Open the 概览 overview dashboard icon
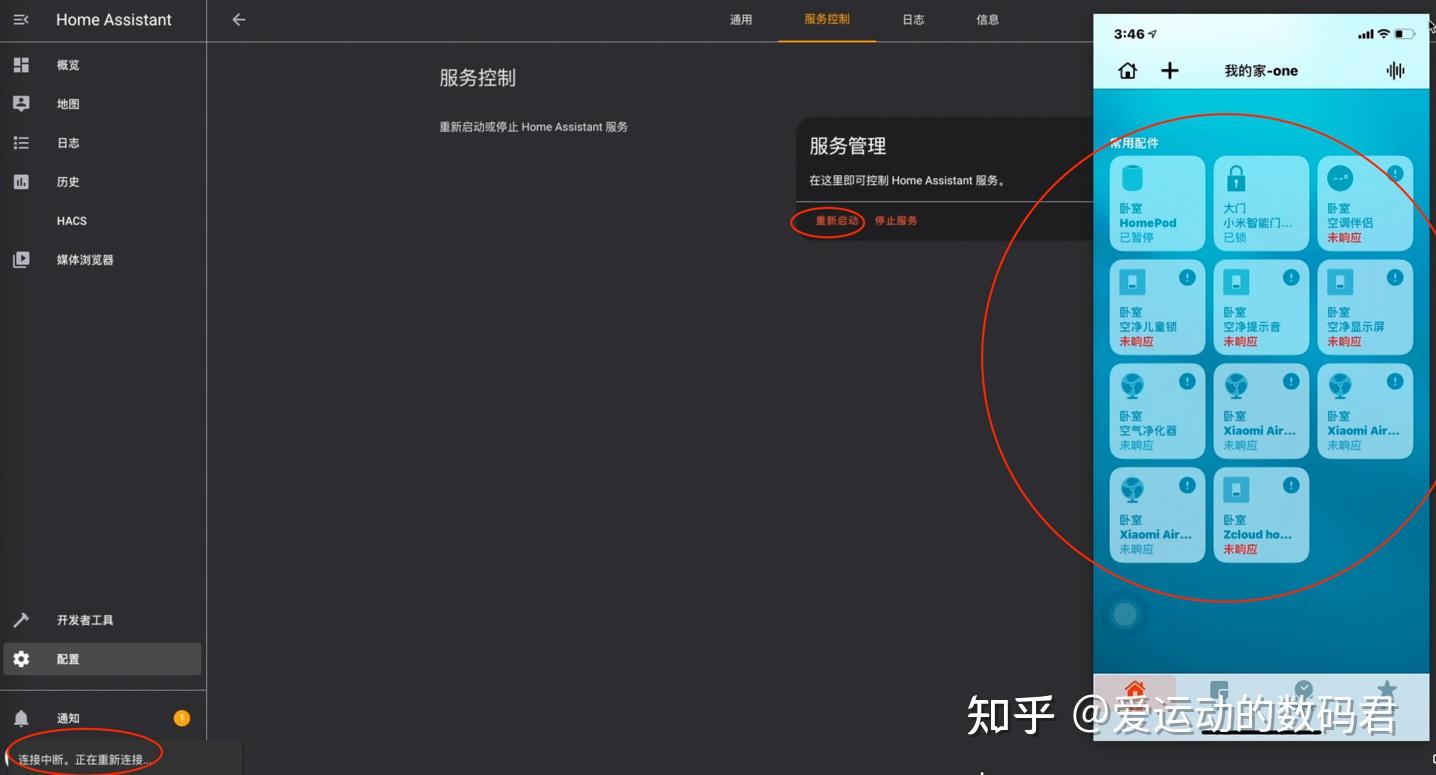 [x=21, y=64]
